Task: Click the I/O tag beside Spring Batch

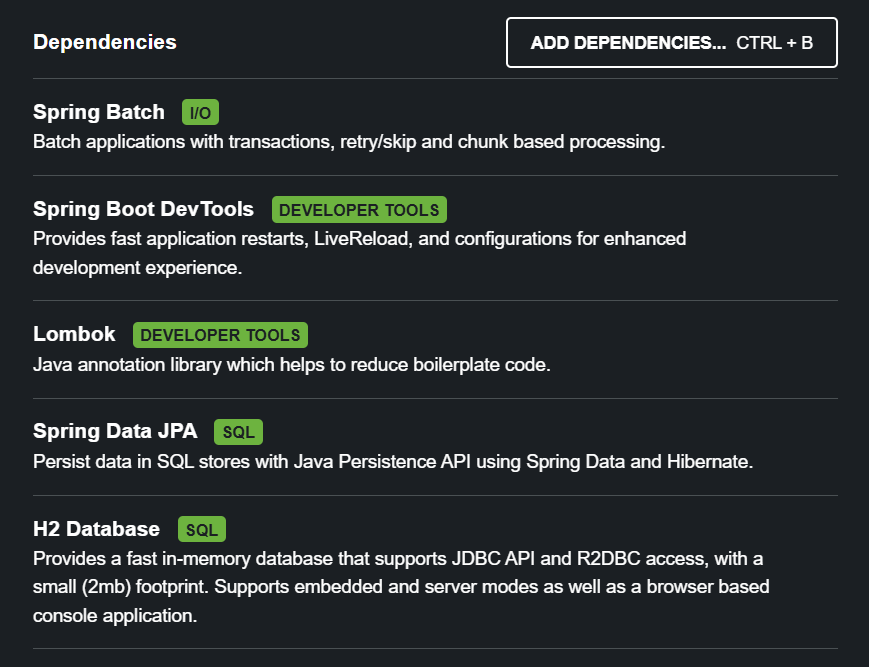Action: click(x=201, y=113)
